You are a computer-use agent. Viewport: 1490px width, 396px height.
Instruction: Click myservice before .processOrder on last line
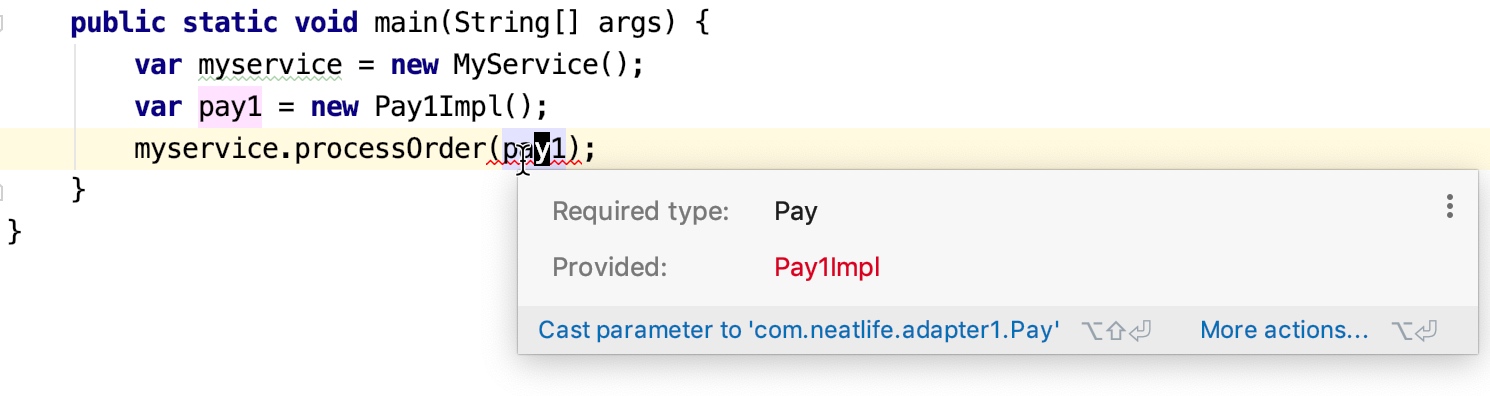[206, 149]
